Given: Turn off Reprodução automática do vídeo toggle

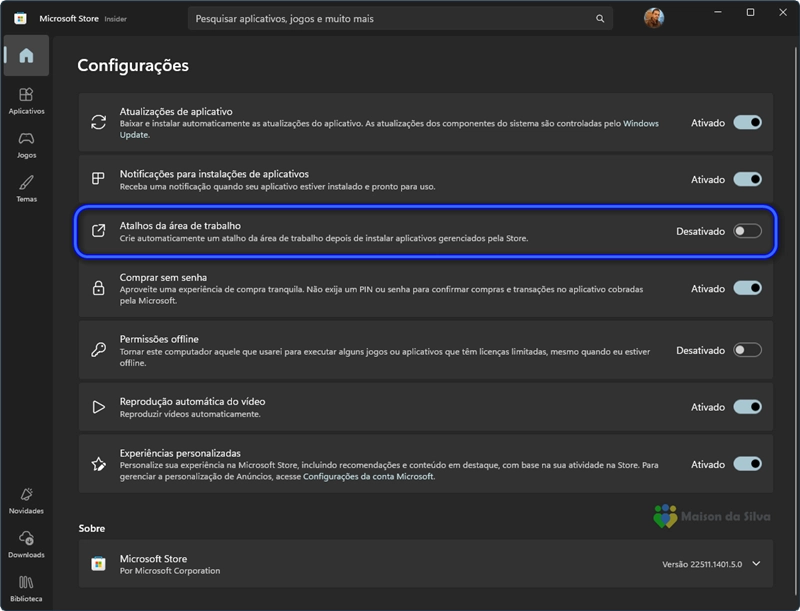Looking at the screenshot, I should coord(747,407).
